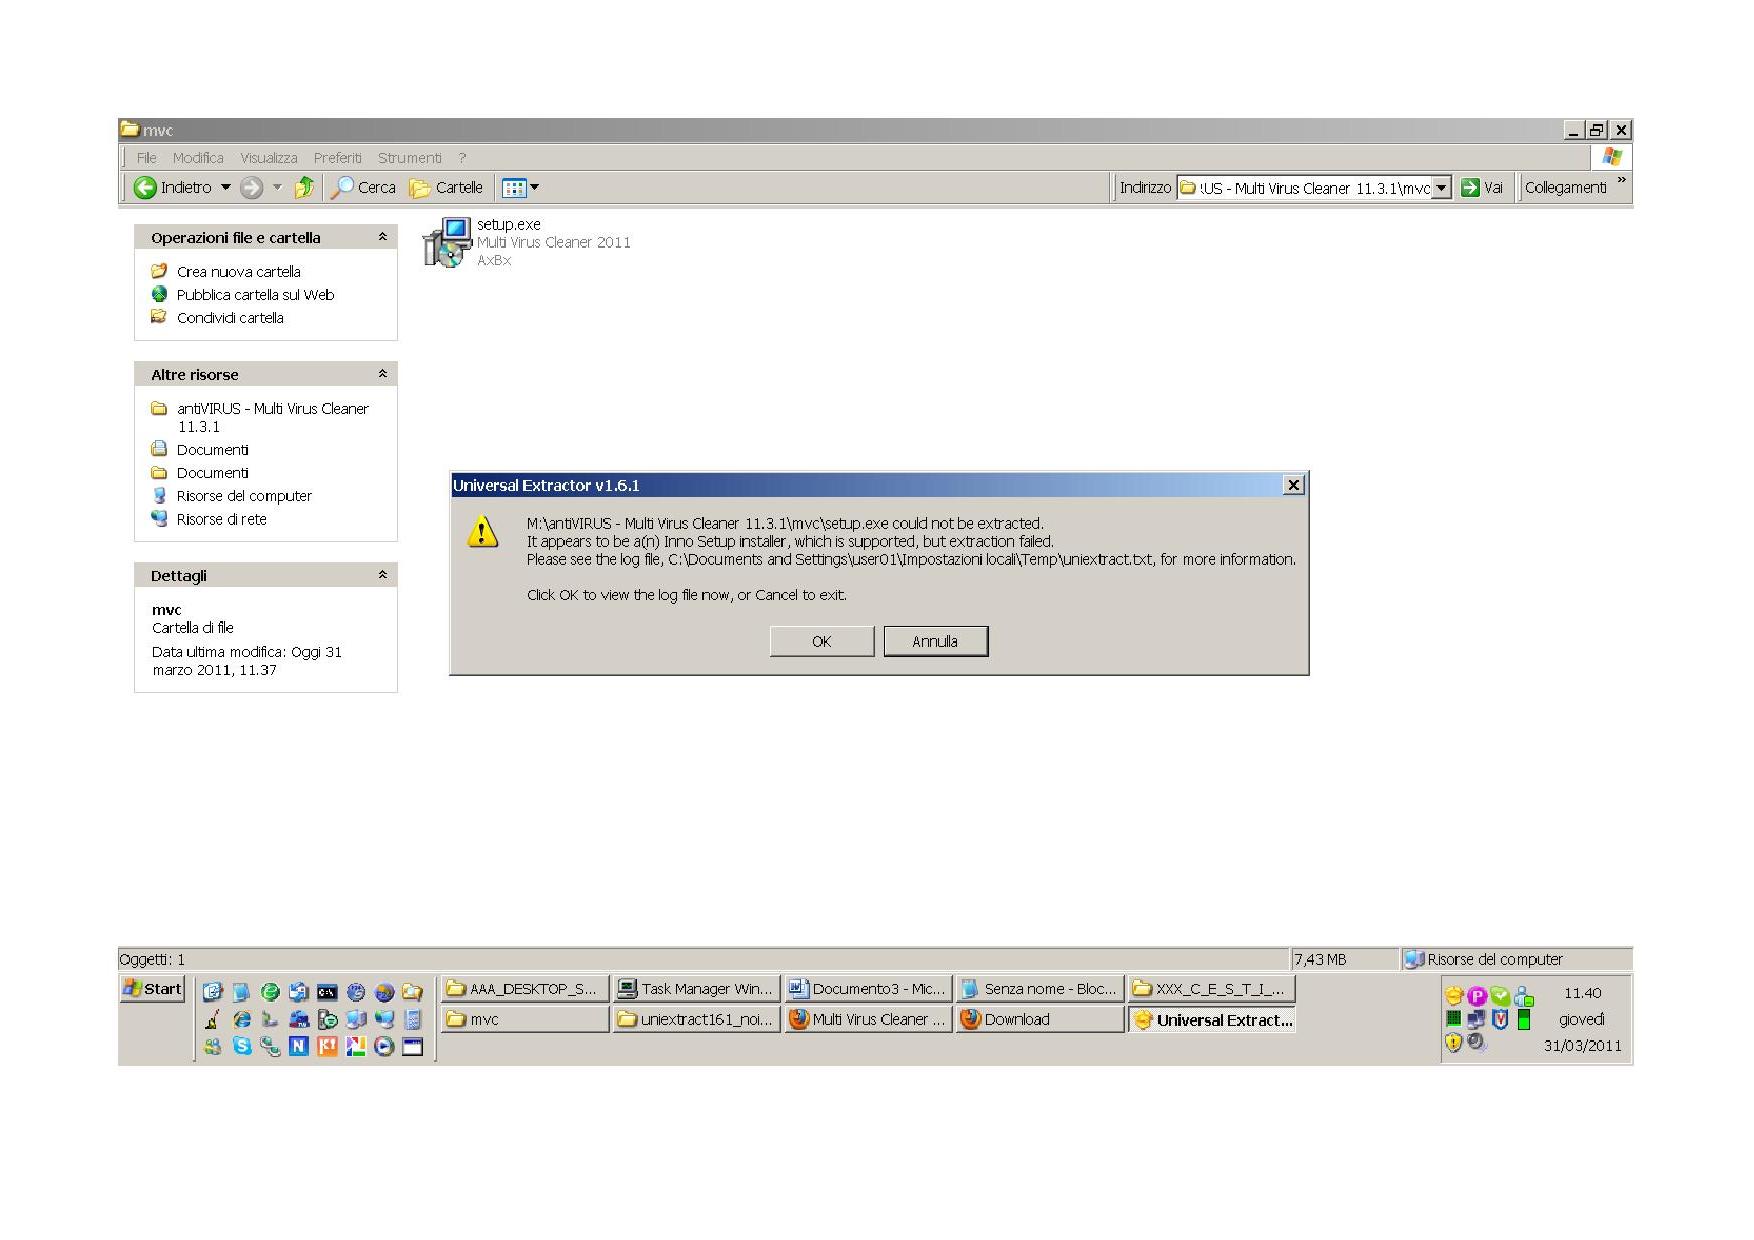Viewport: 1754px width, 1240px height.
Task: Open the File menu
Action: point(147,158)
